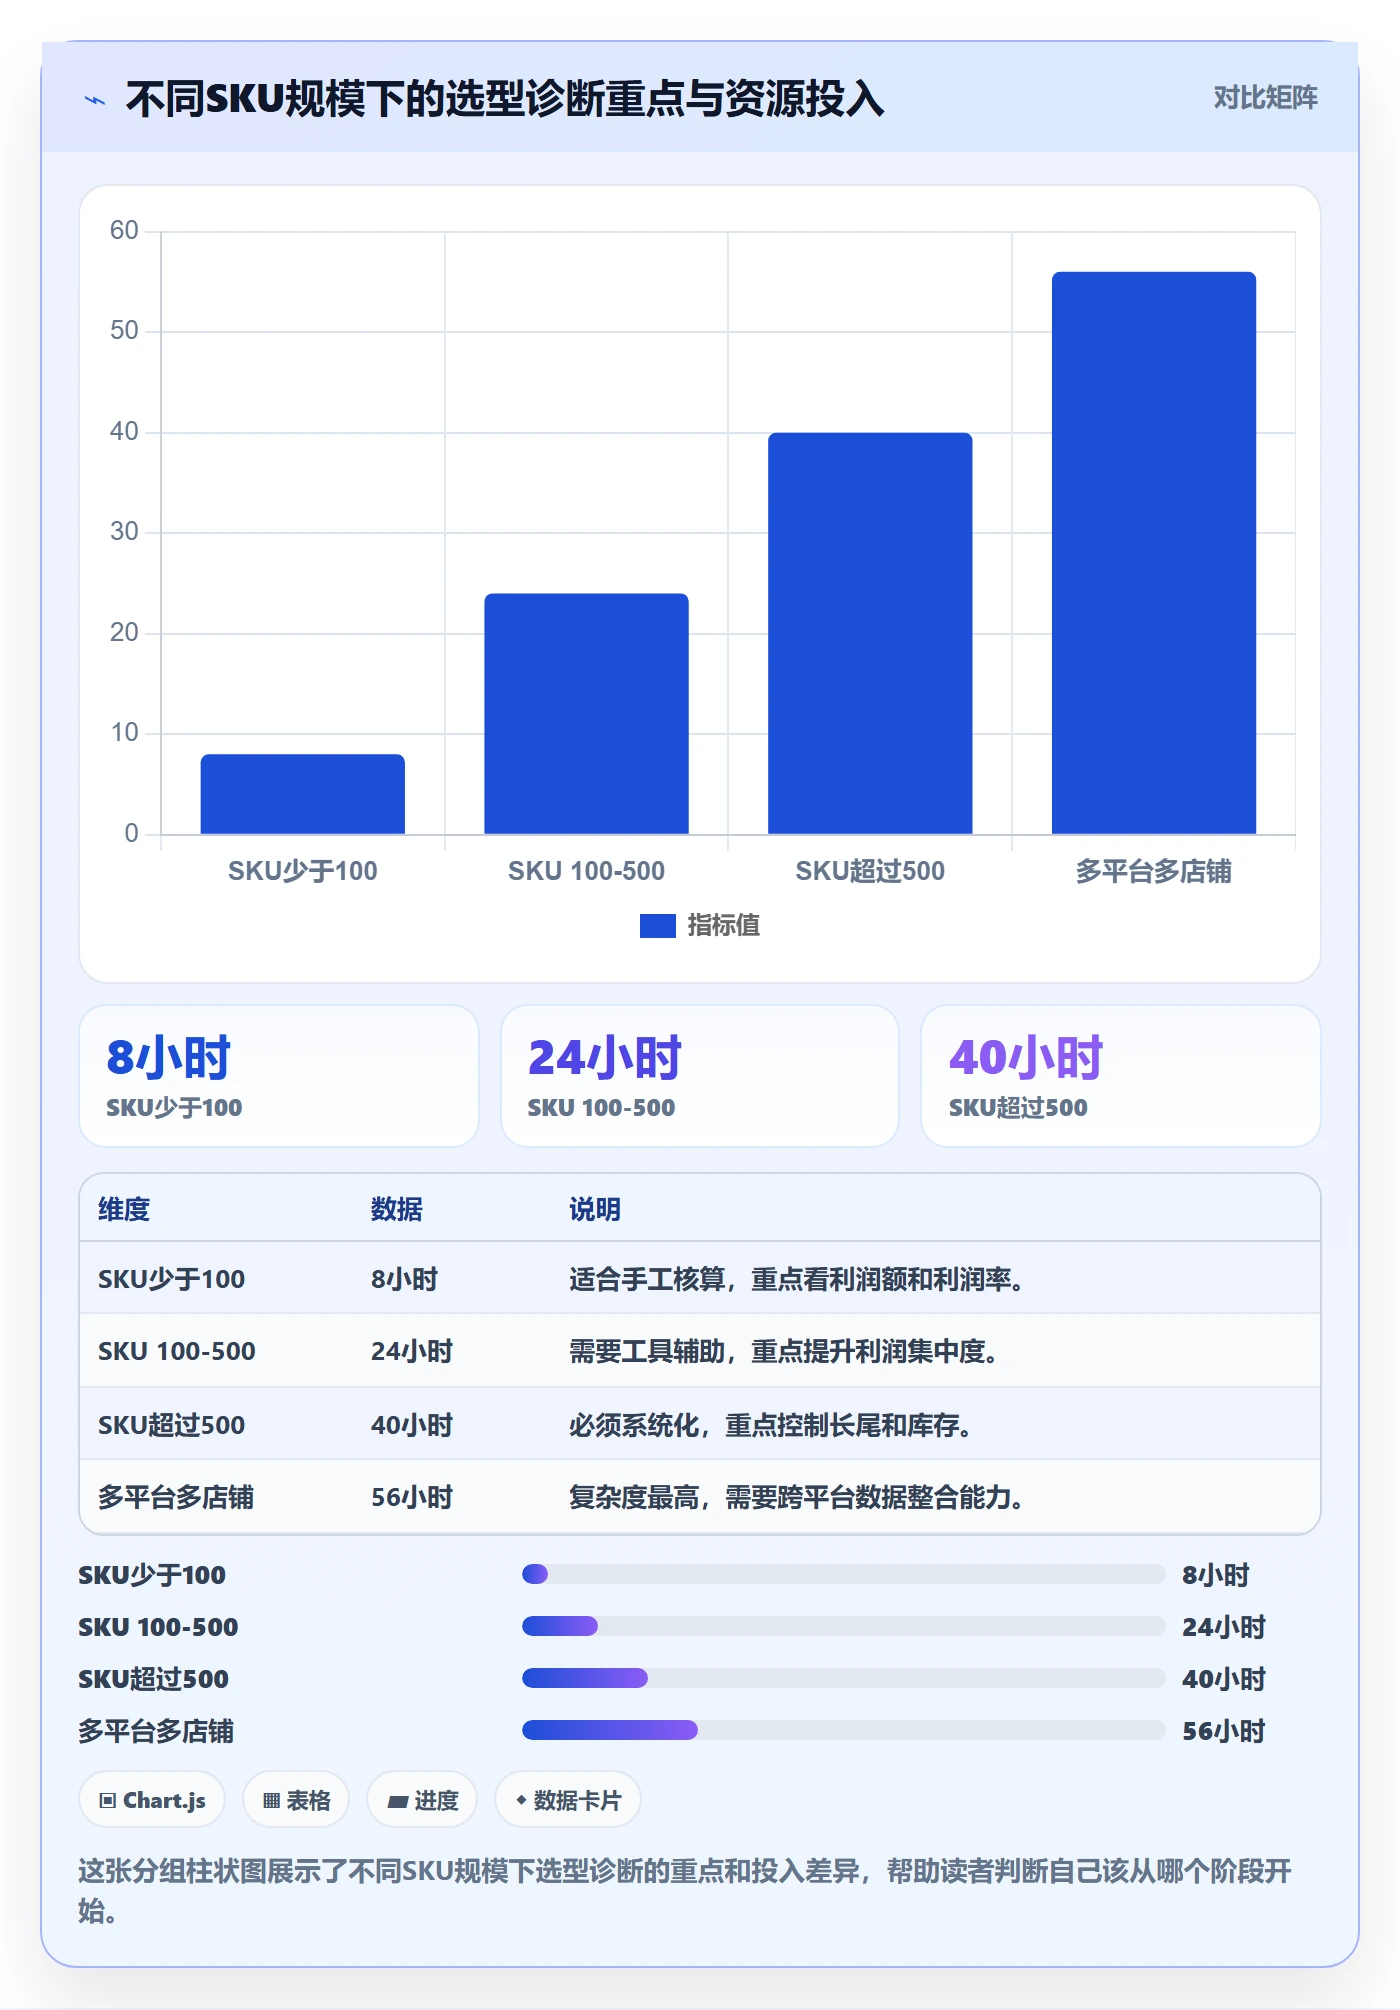Screen dimensions: 1400x2010
Task: Click "8小时" at the end of the progress row
Action: [x=1216, y=1575]
